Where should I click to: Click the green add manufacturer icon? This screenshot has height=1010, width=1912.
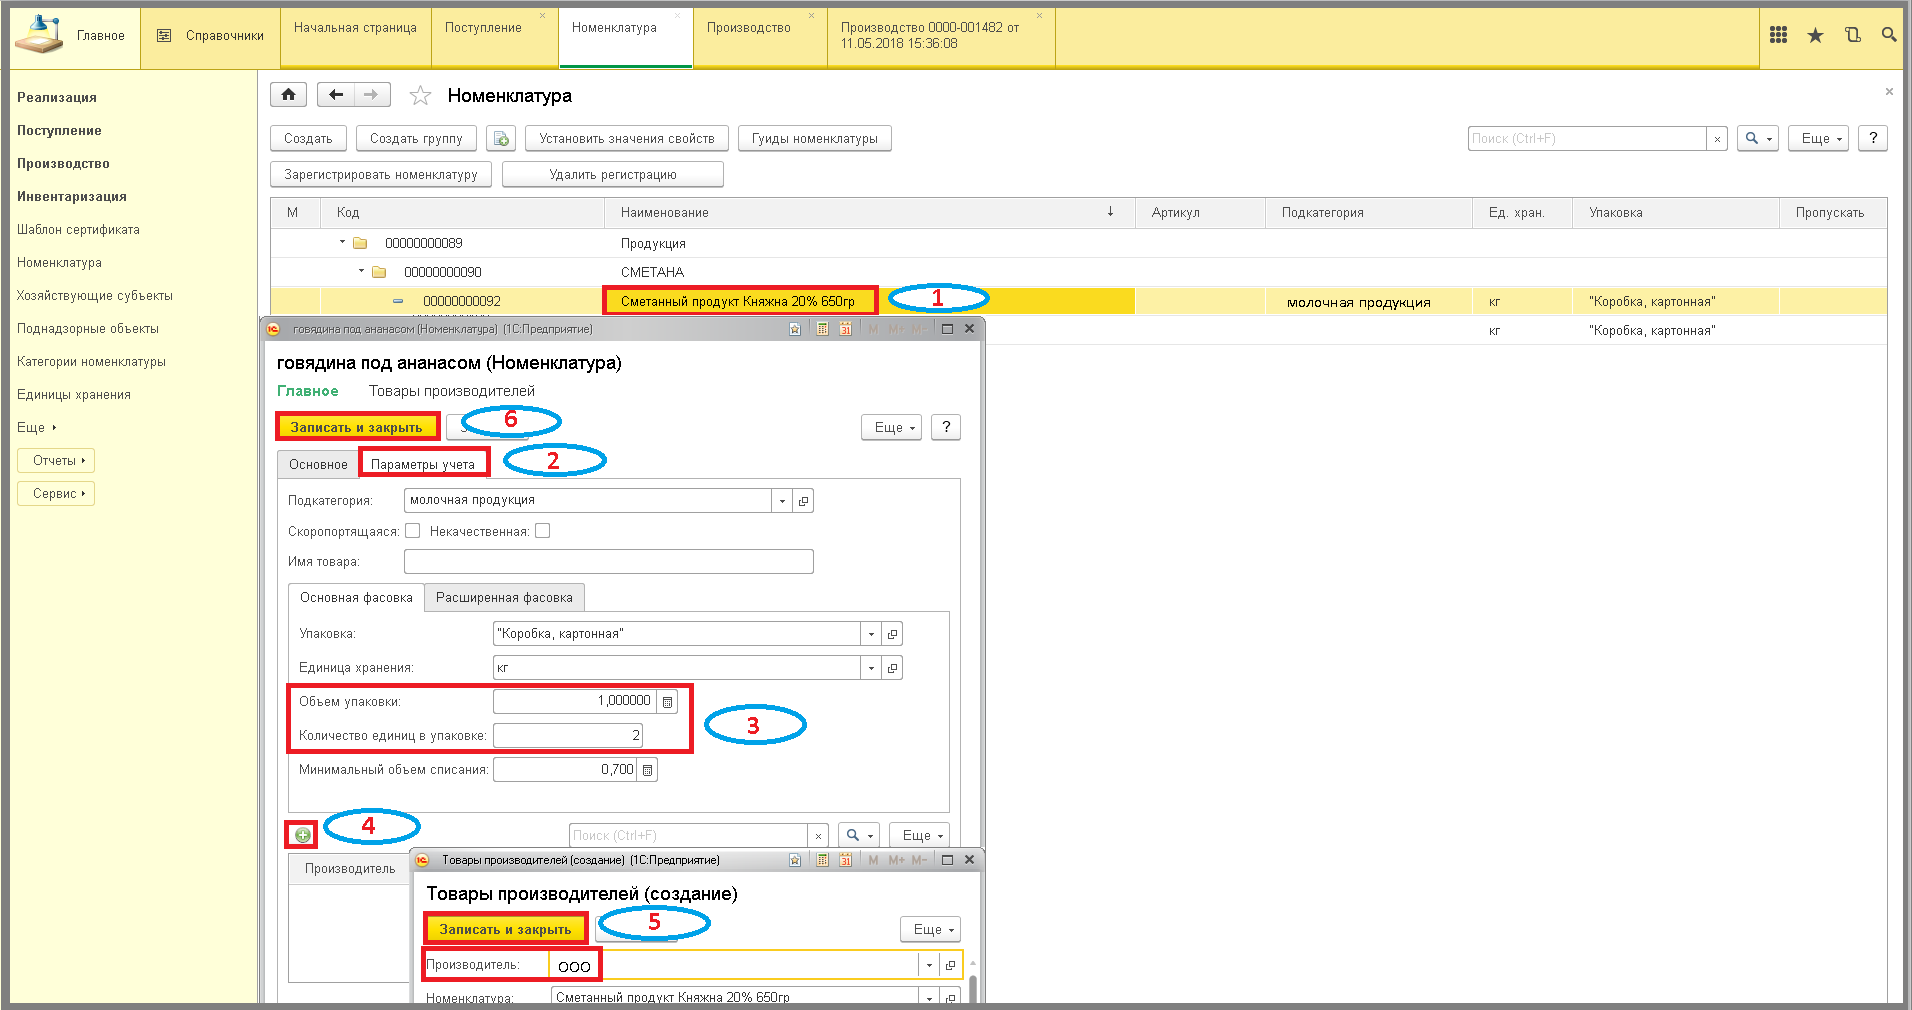pyautogui.click(x=303, y=835)
